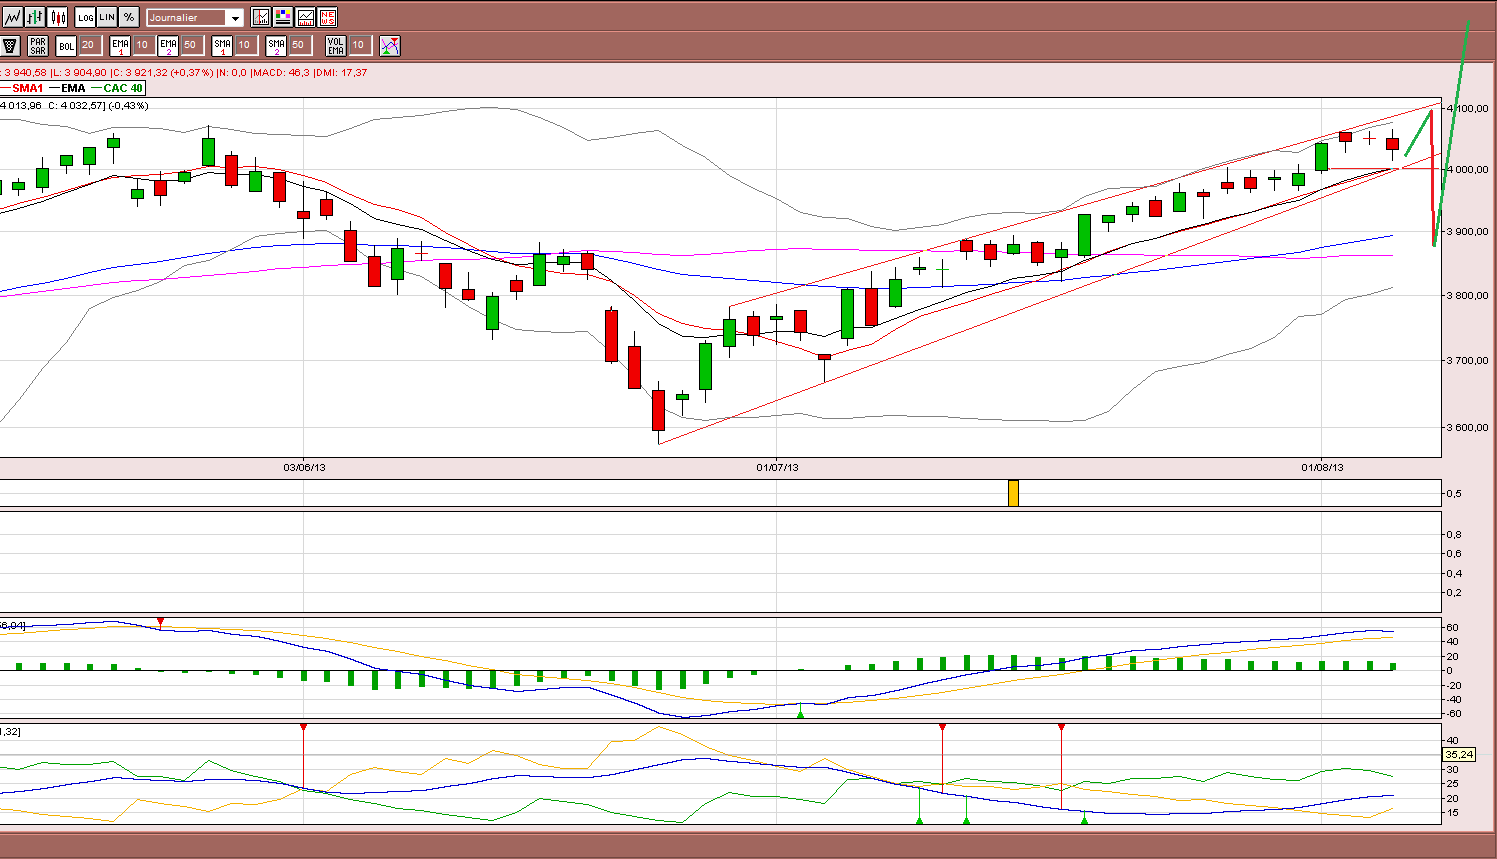Click the 4 100,00 price axis label
Image resolution: width=1497 pixels, height=859 pixels.
[x=1467, y=108]
